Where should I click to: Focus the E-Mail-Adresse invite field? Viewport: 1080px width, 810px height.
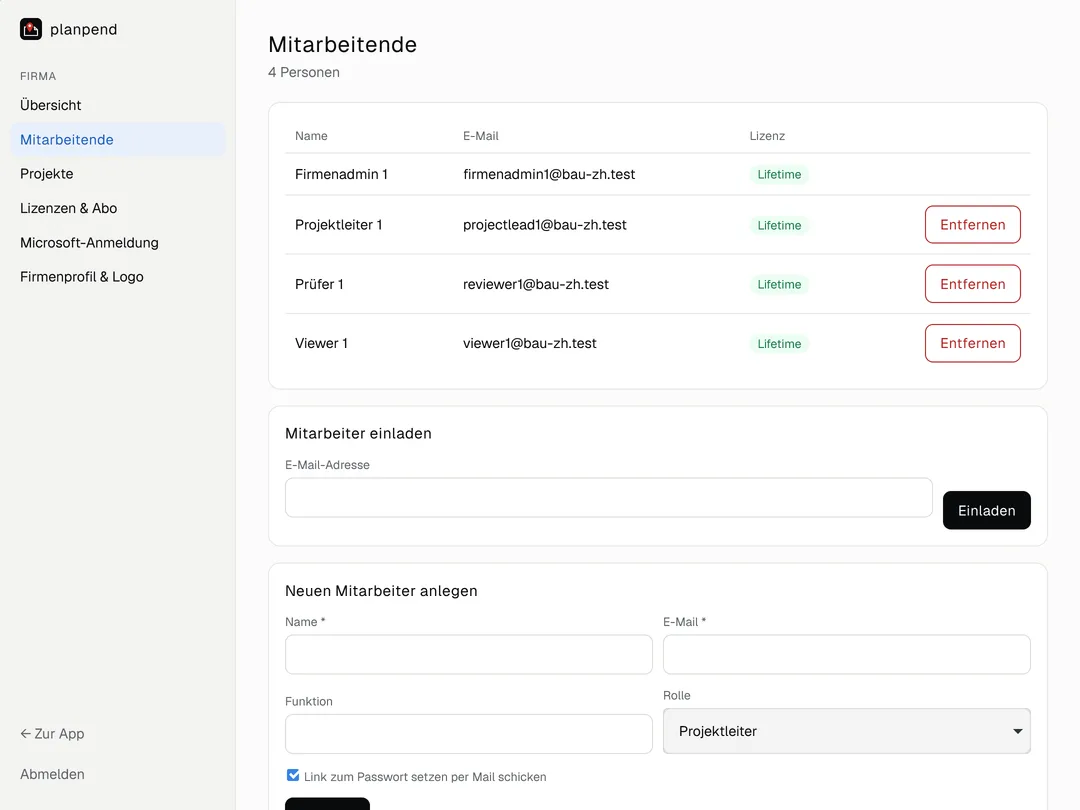coord(609,497)
